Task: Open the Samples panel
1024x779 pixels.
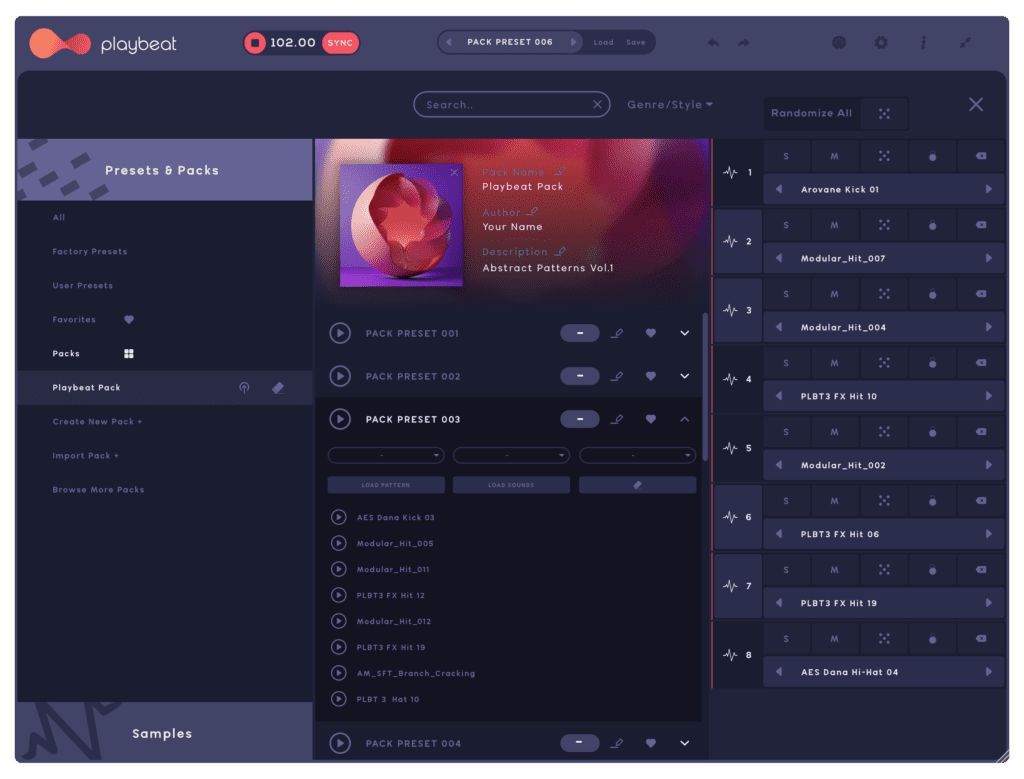Action: coord(164,733)
